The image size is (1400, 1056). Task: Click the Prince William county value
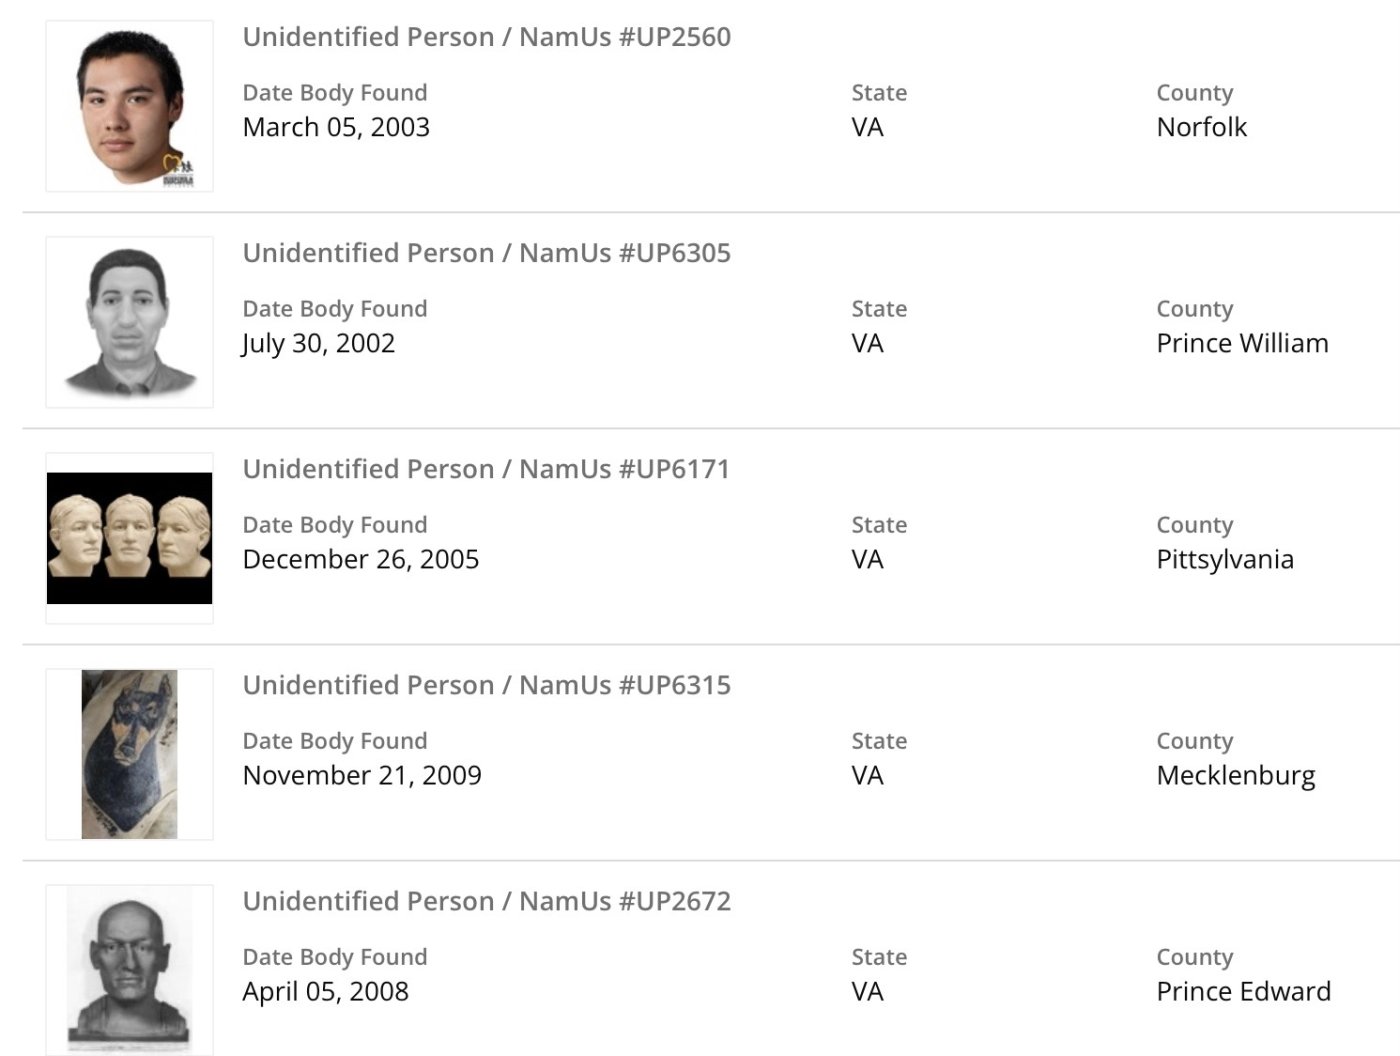[1242, 343]
